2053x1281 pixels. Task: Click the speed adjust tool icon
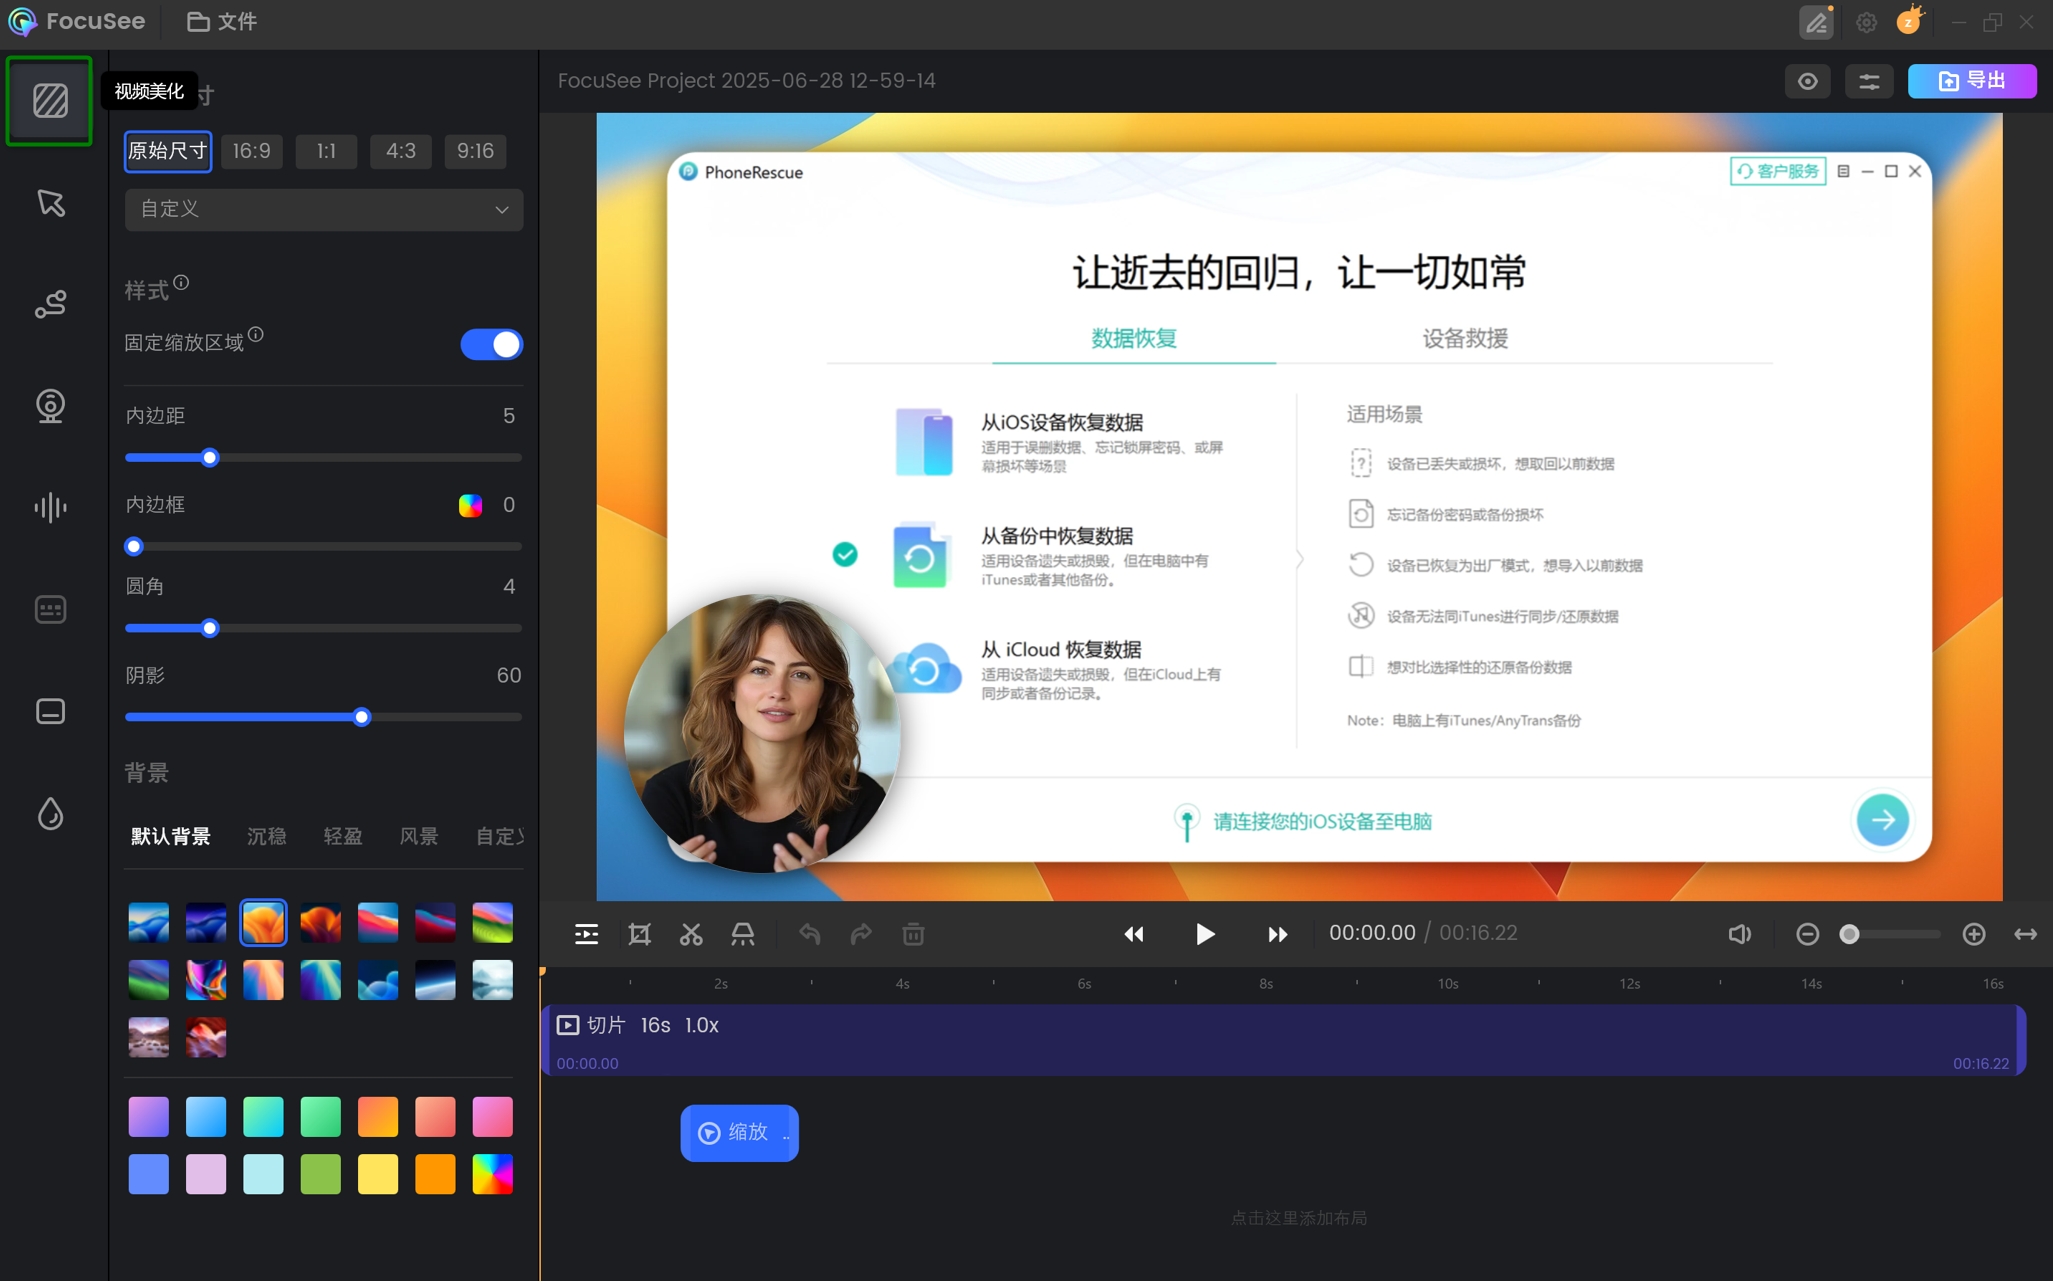tap(743, 934)
